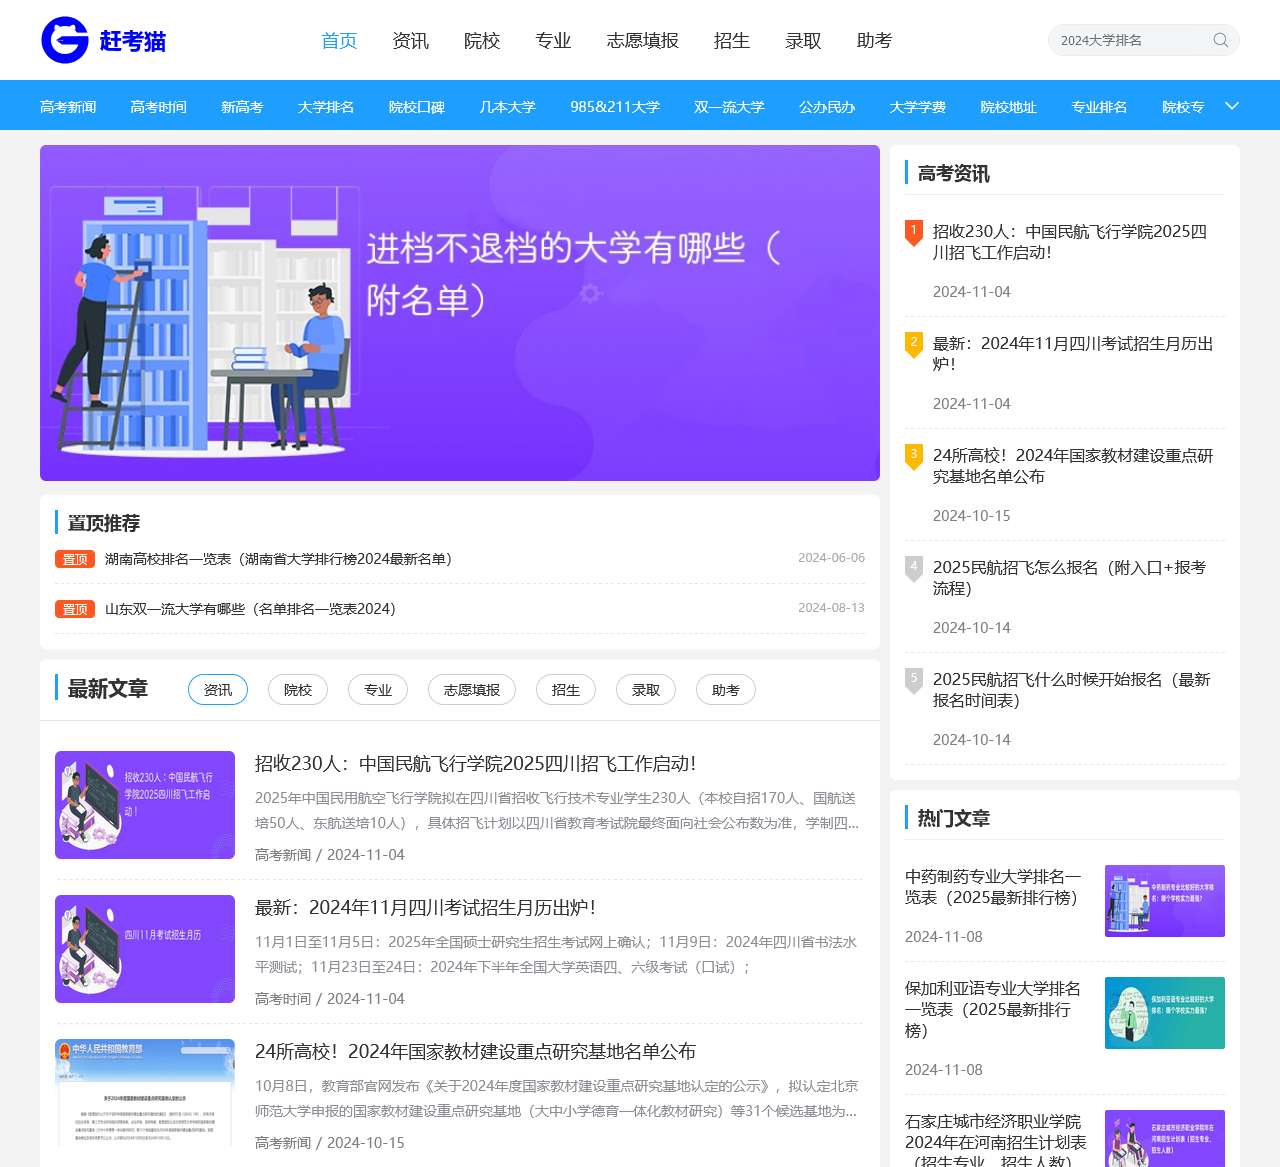The height and width of the screenshot is (1167, 1280).
Task: Select the 招生 tab under 最新文章
Action: [566, 690]
